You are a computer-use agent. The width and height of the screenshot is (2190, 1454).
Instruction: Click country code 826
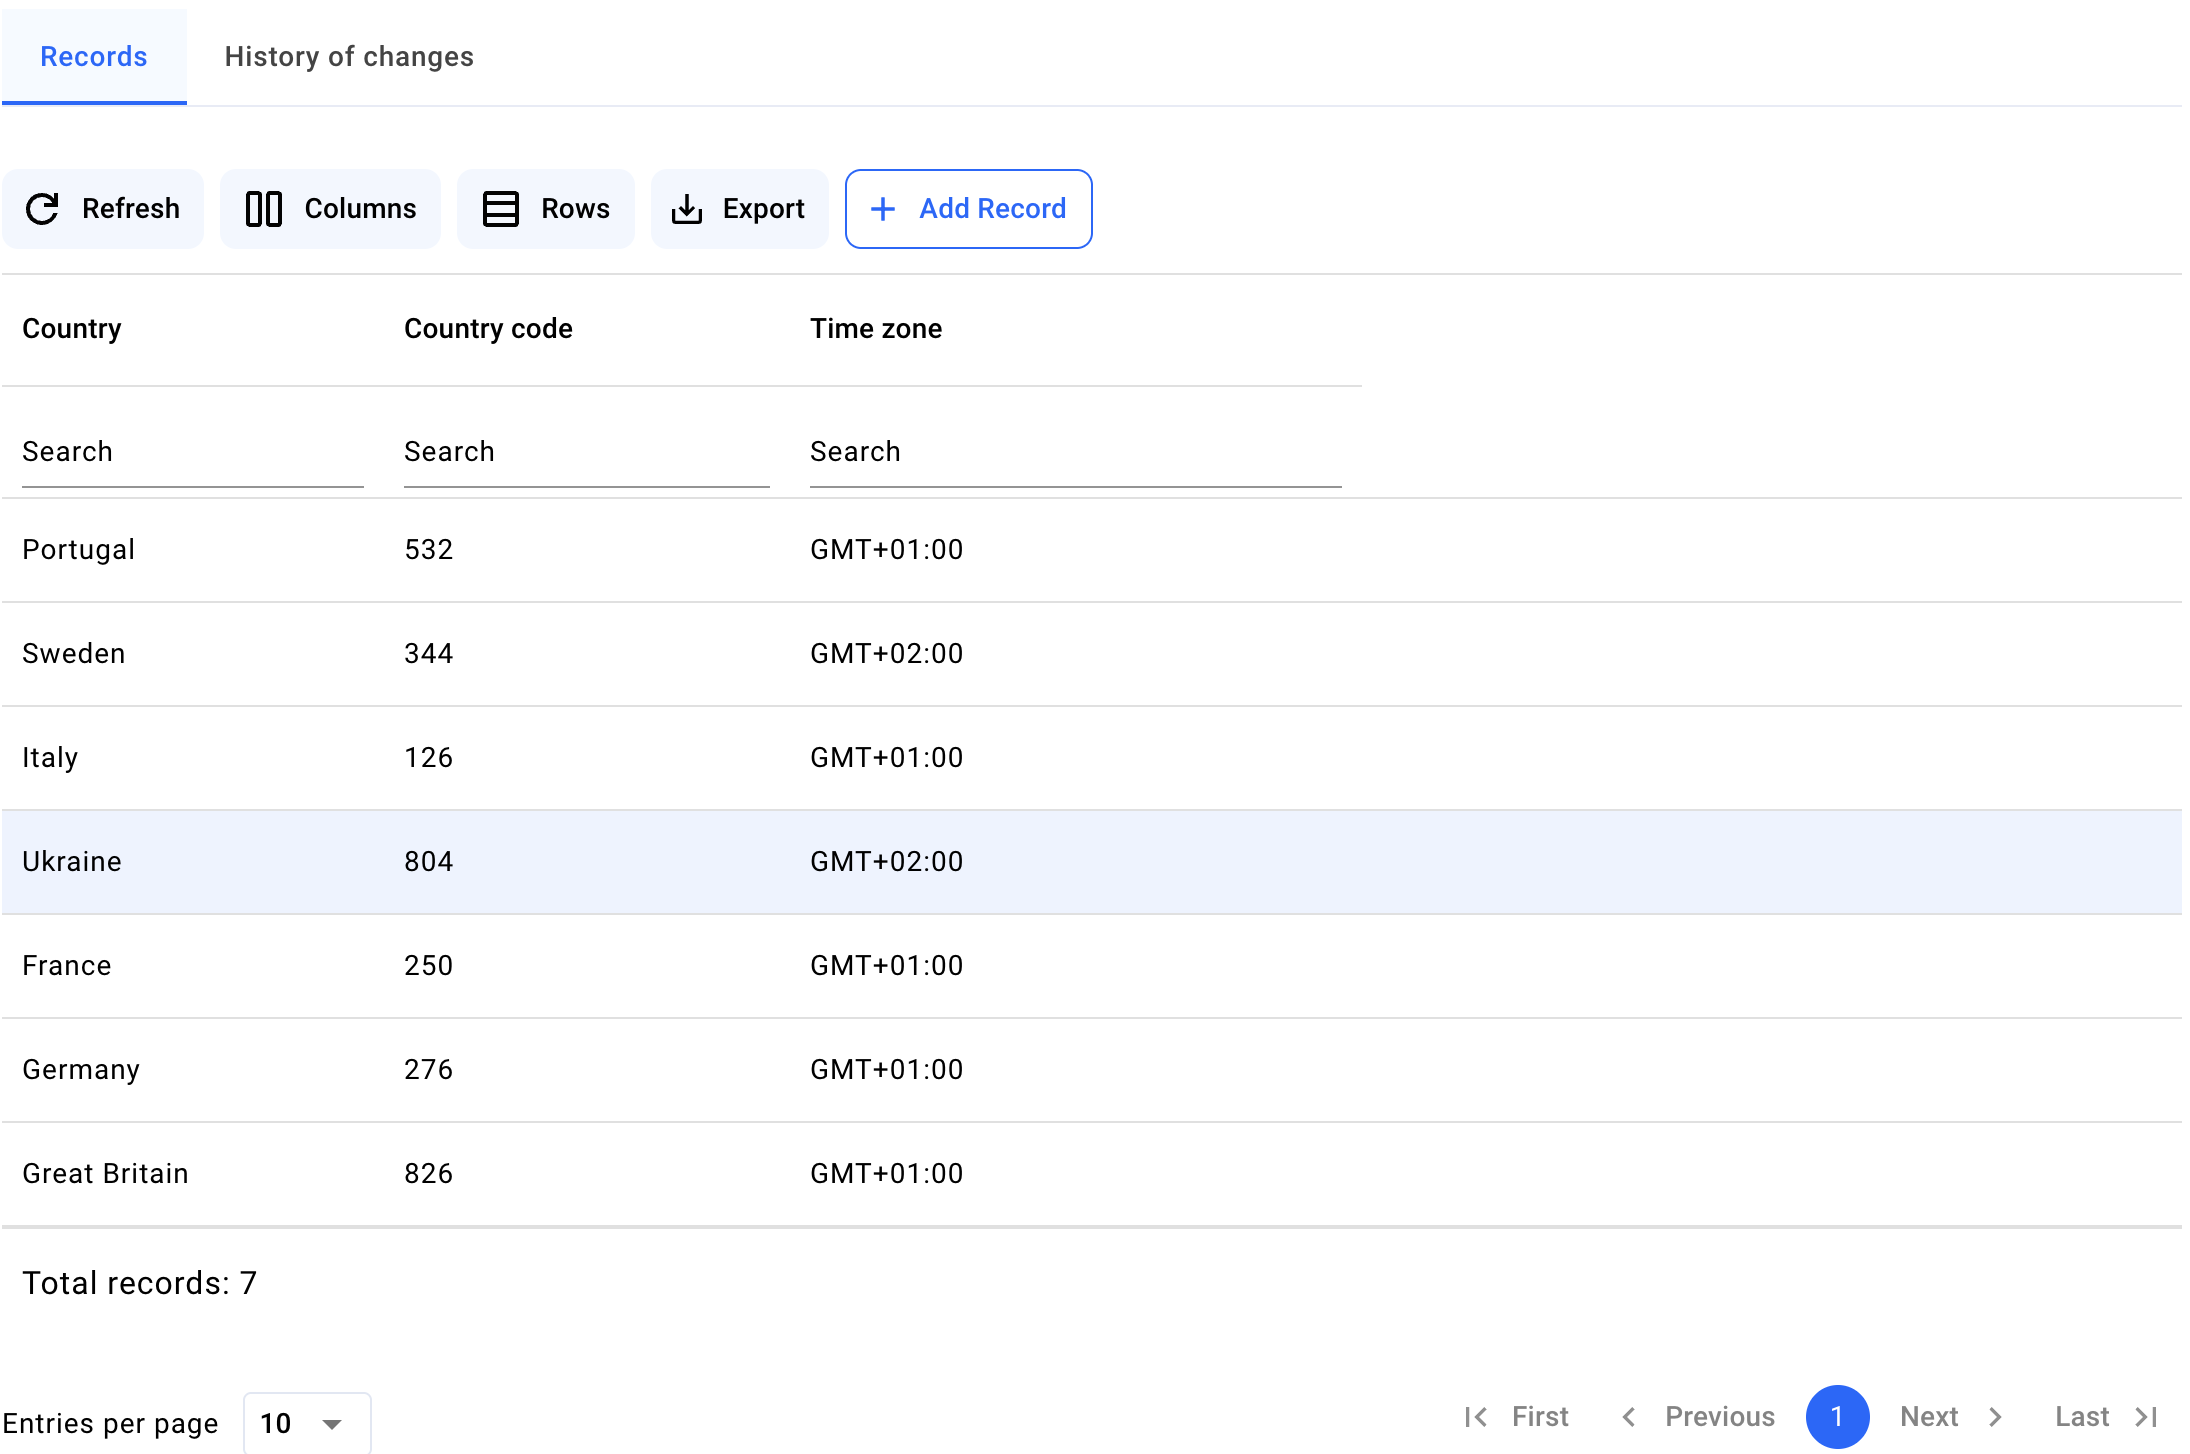click(429, 1174)
